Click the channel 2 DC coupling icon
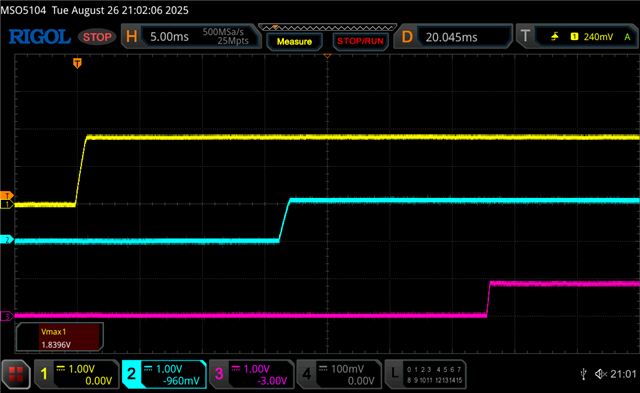Viewport: 640px width, 393px height. tap(148, 369)
